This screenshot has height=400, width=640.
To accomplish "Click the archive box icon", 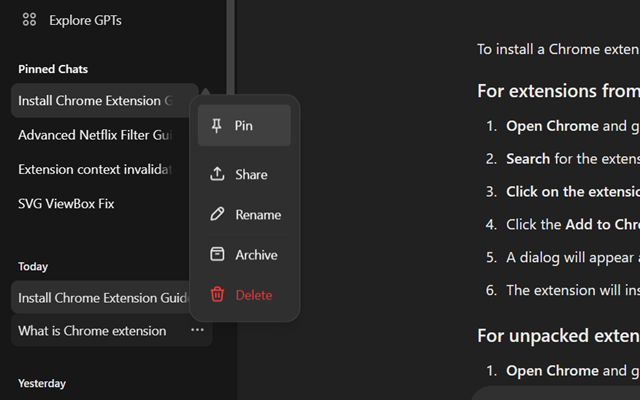I will point(217,255).
